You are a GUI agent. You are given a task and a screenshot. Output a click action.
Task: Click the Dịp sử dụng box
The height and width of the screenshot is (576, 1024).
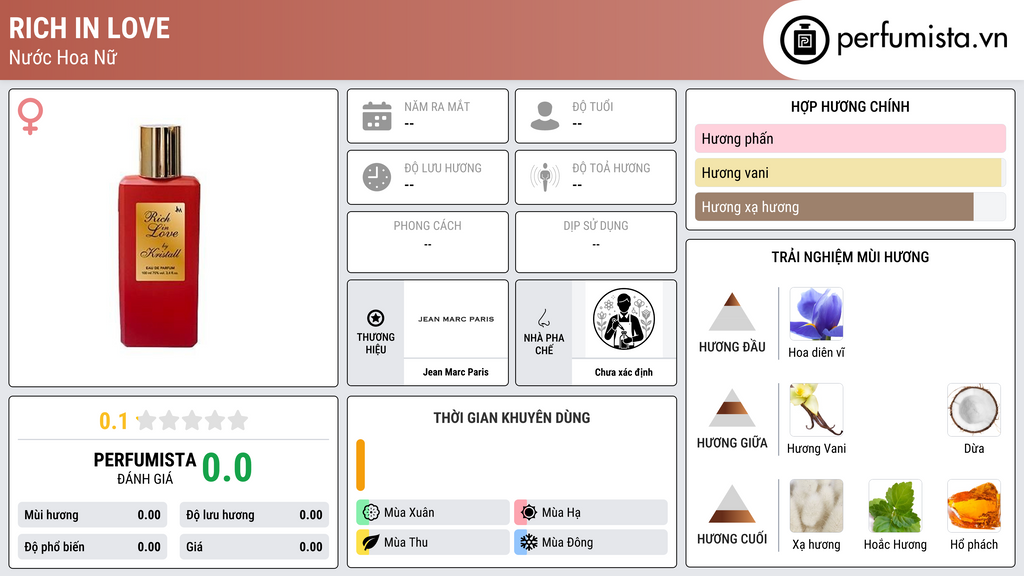[x=596, y=242]
